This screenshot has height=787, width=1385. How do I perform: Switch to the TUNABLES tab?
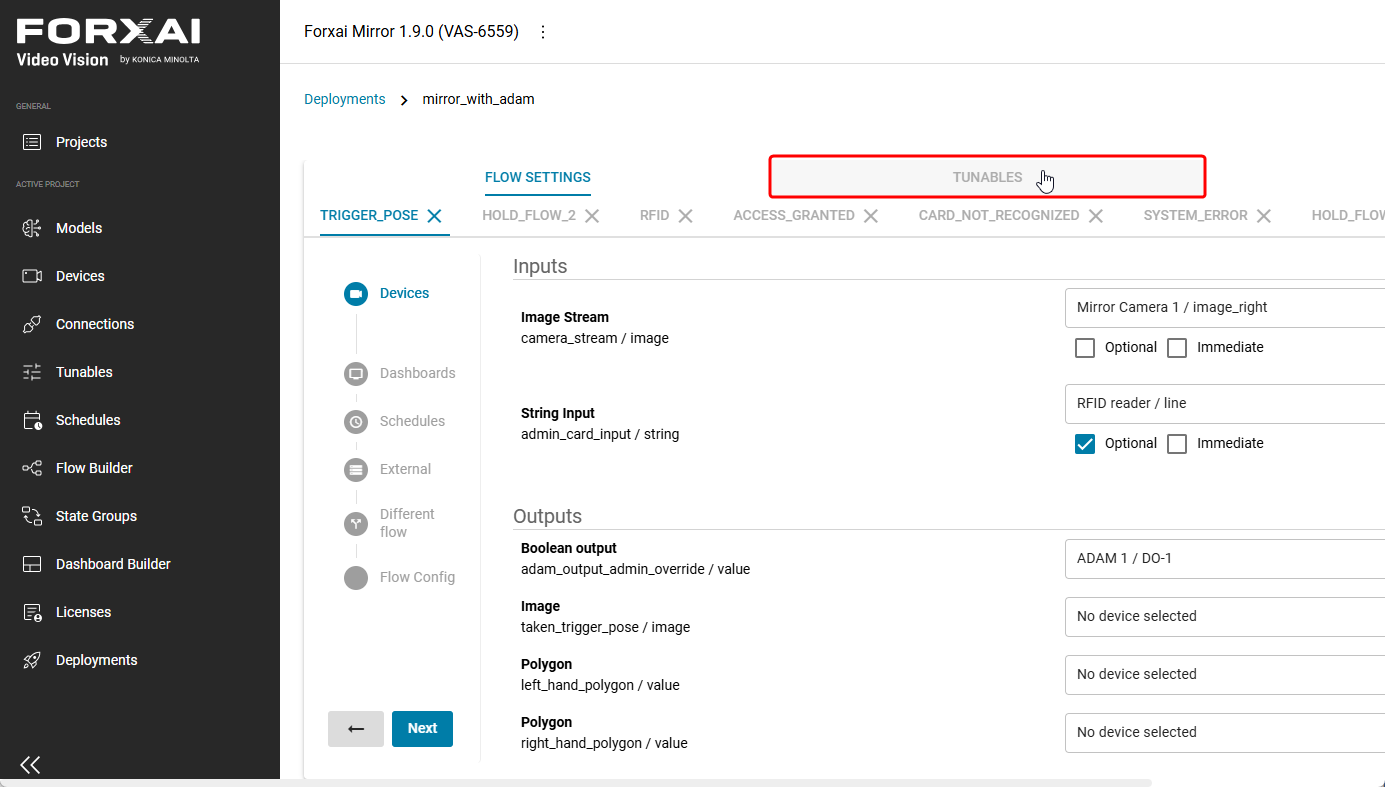(987, 177)
